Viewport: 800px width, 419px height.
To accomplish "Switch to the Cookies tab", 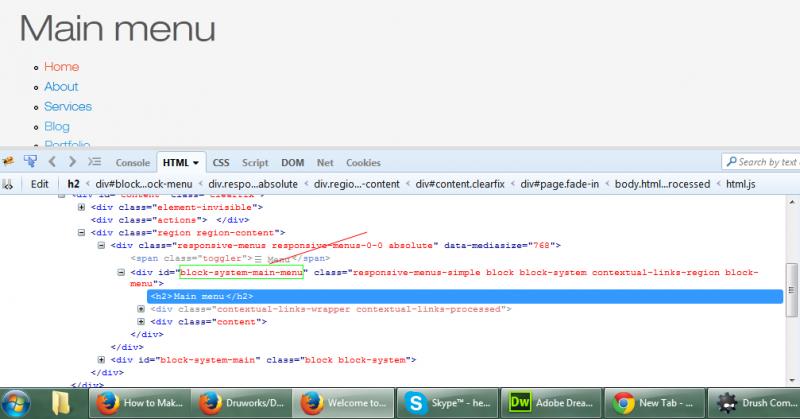I will pyautogui.click(x=363, y=163).
